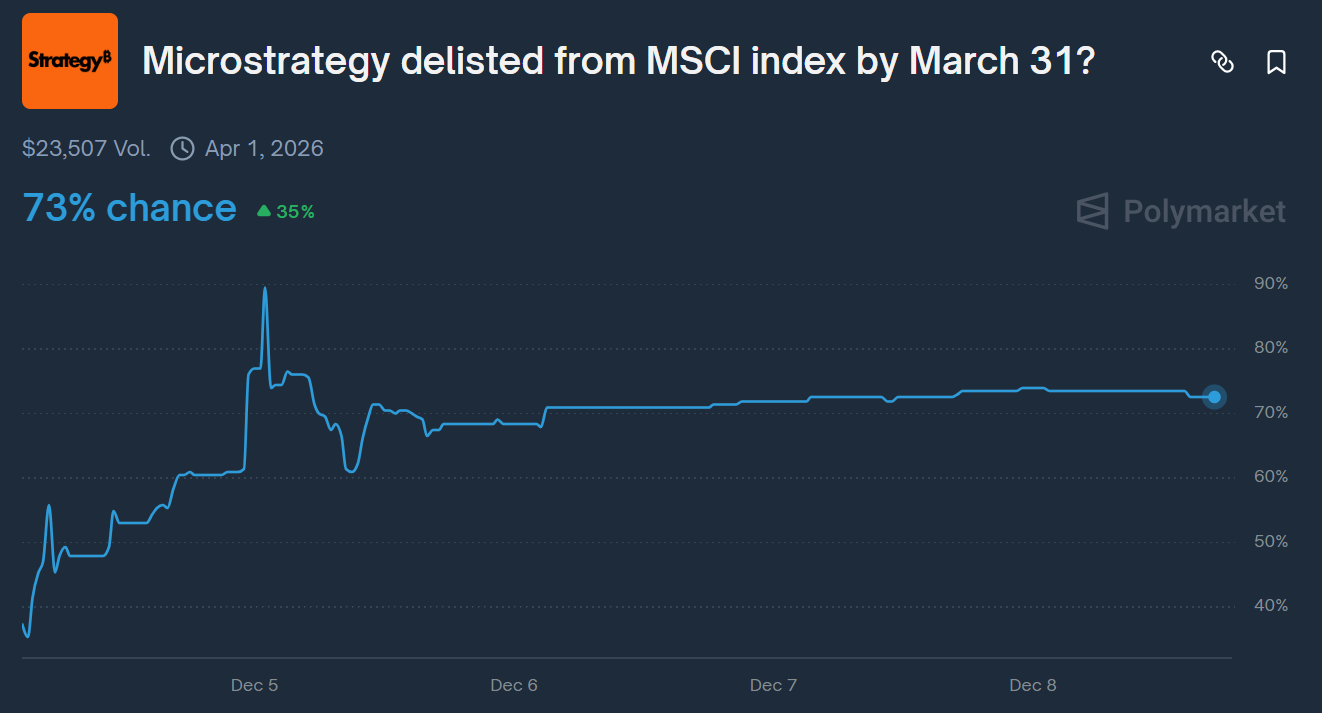
Task: Click the Dec 8 label on the time axis
Action: point(1033,685)
